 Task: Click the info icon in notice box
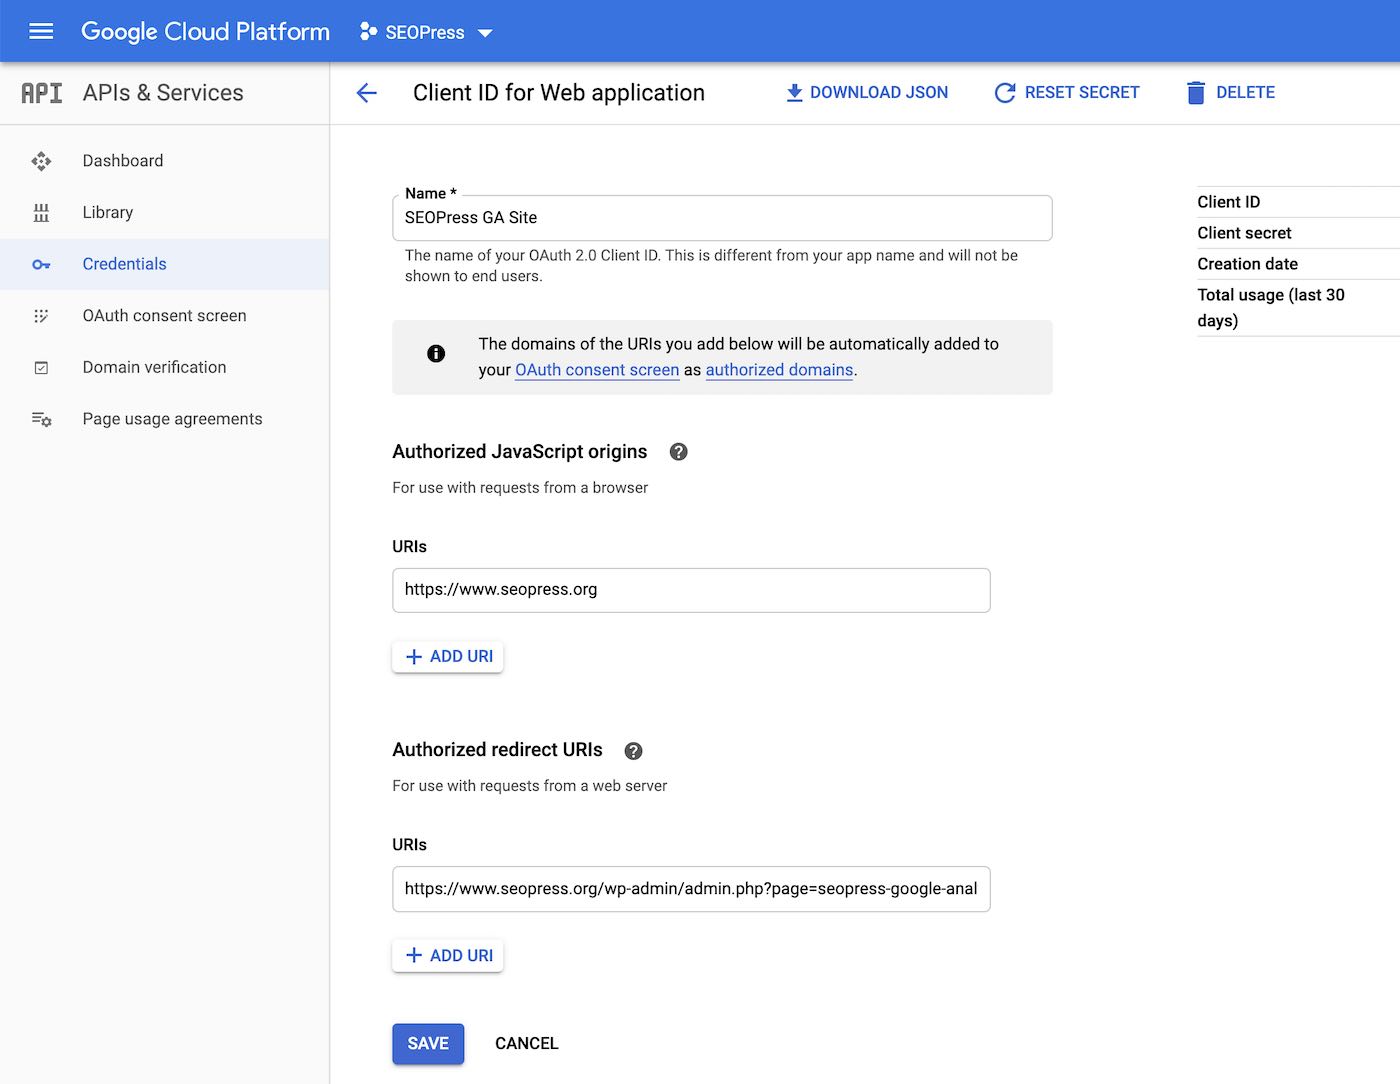(x=436, y=353)
